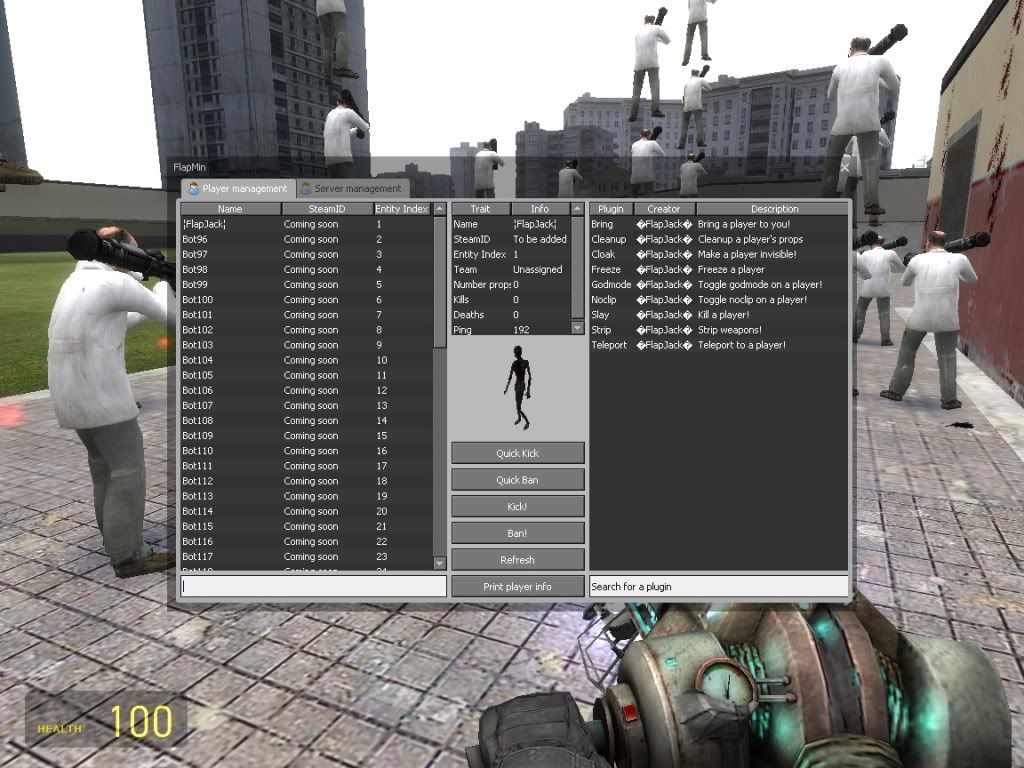Select player Bot96
Image resolution: width=1024 pixels, height=768 pixels.
pyautogui.click(x=306, y=239)
